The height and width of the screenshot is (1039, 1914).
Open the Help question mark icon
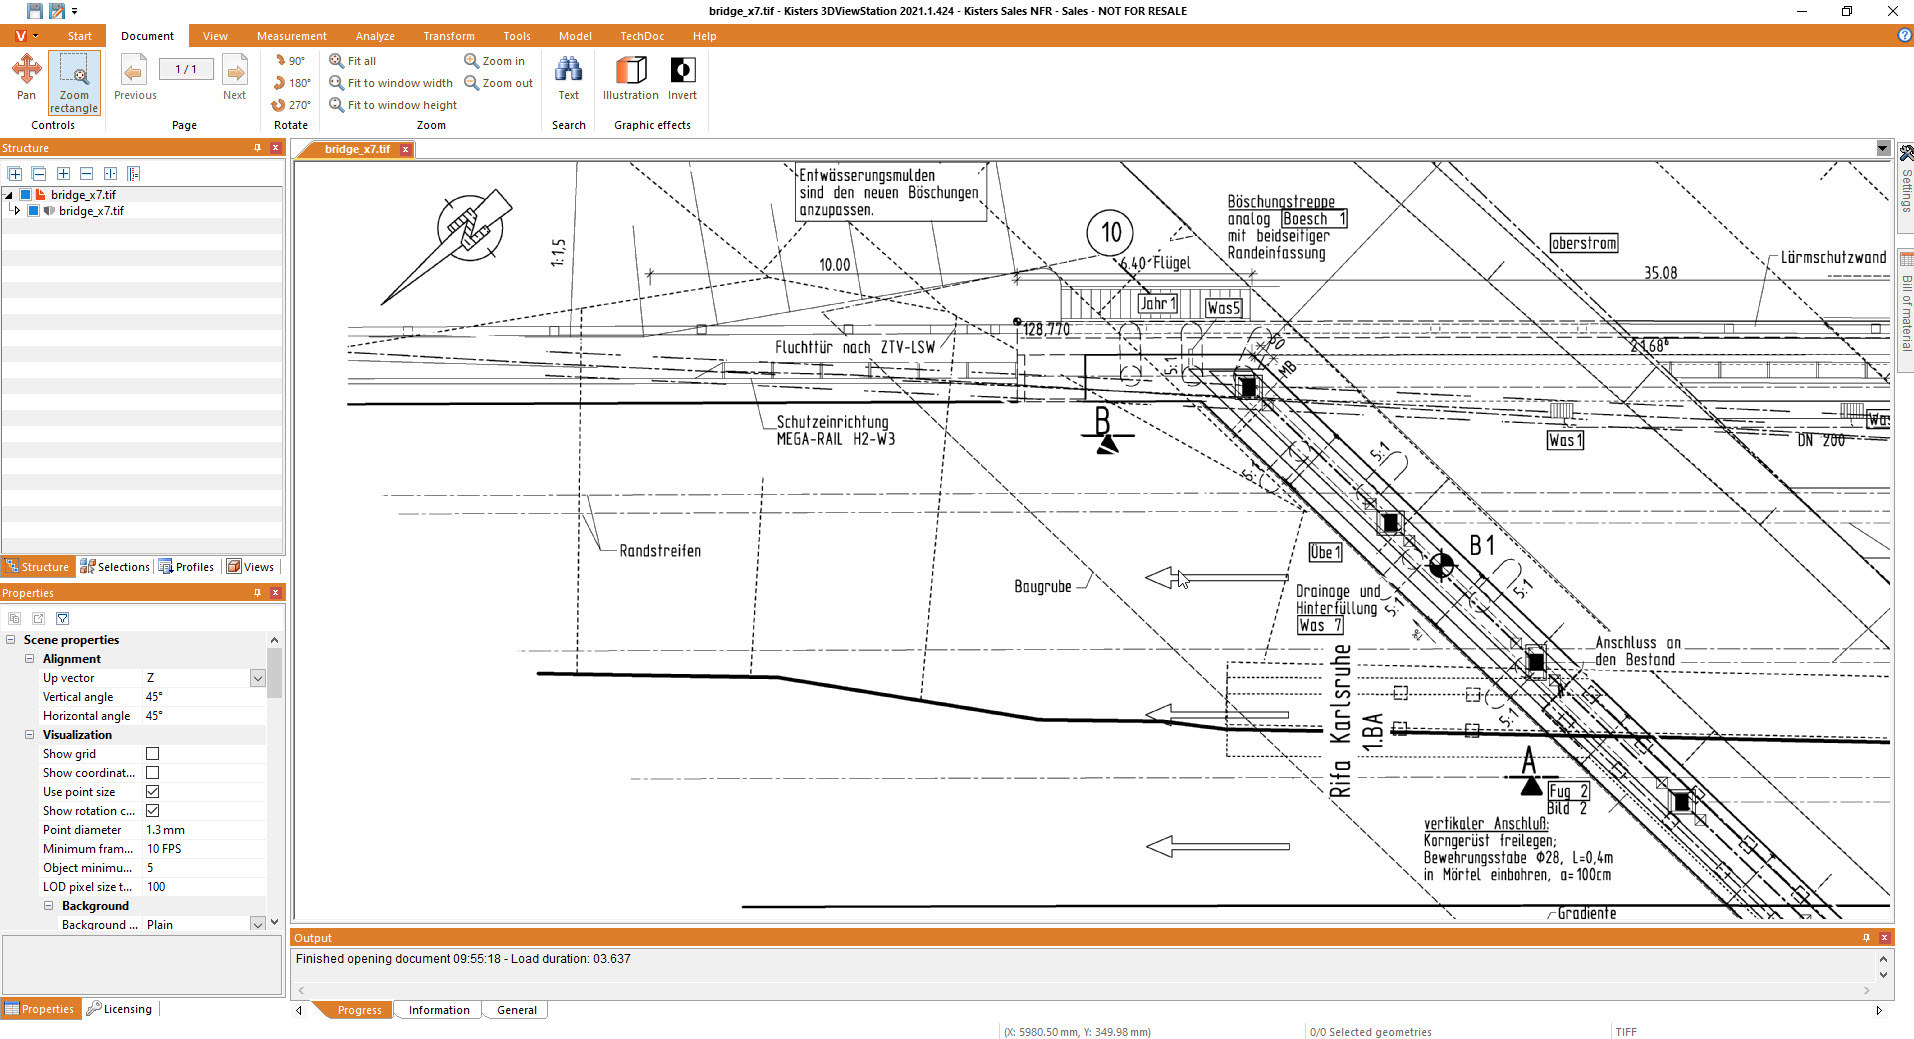point(1904,35)
